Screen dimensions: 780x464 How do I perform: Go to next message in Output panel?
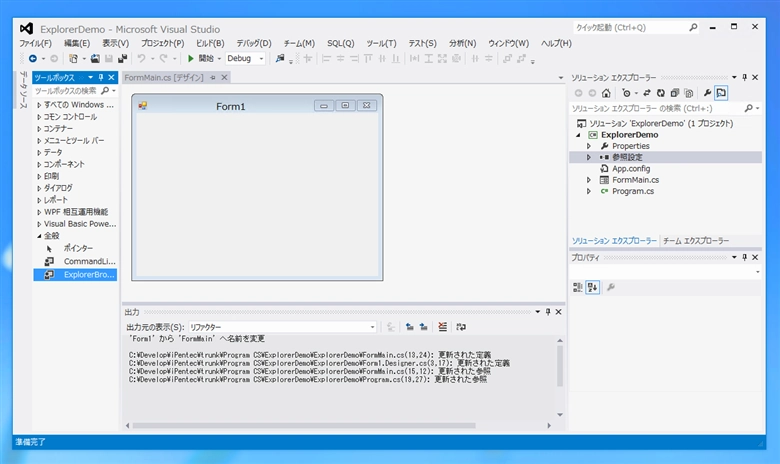pos(423,327)
